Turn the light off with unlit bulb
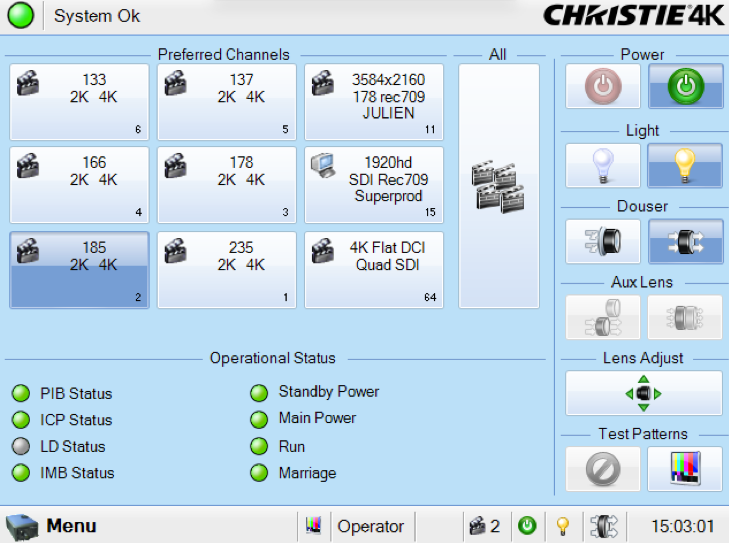Screen dimensions: 729x543 point(602,166)
